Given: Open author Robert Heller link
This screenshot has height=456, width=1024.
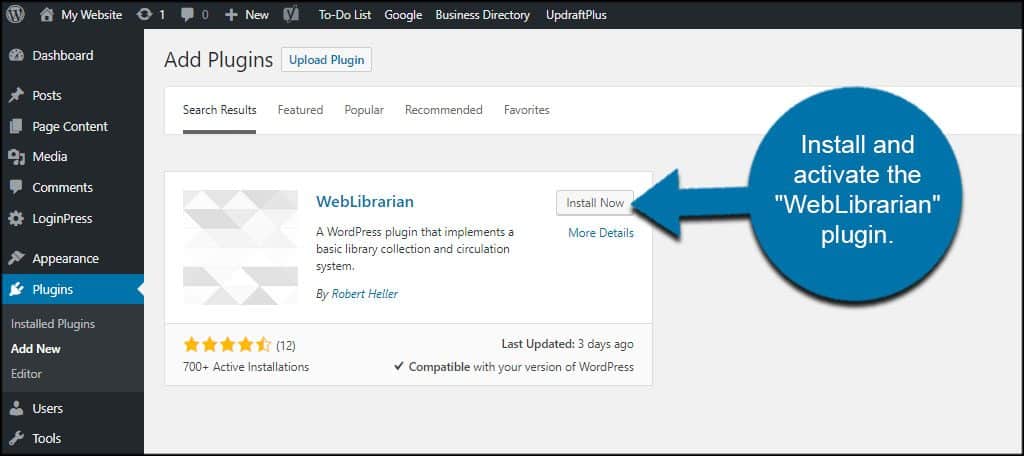Looking at the screenshot, I should pos(365,294).
